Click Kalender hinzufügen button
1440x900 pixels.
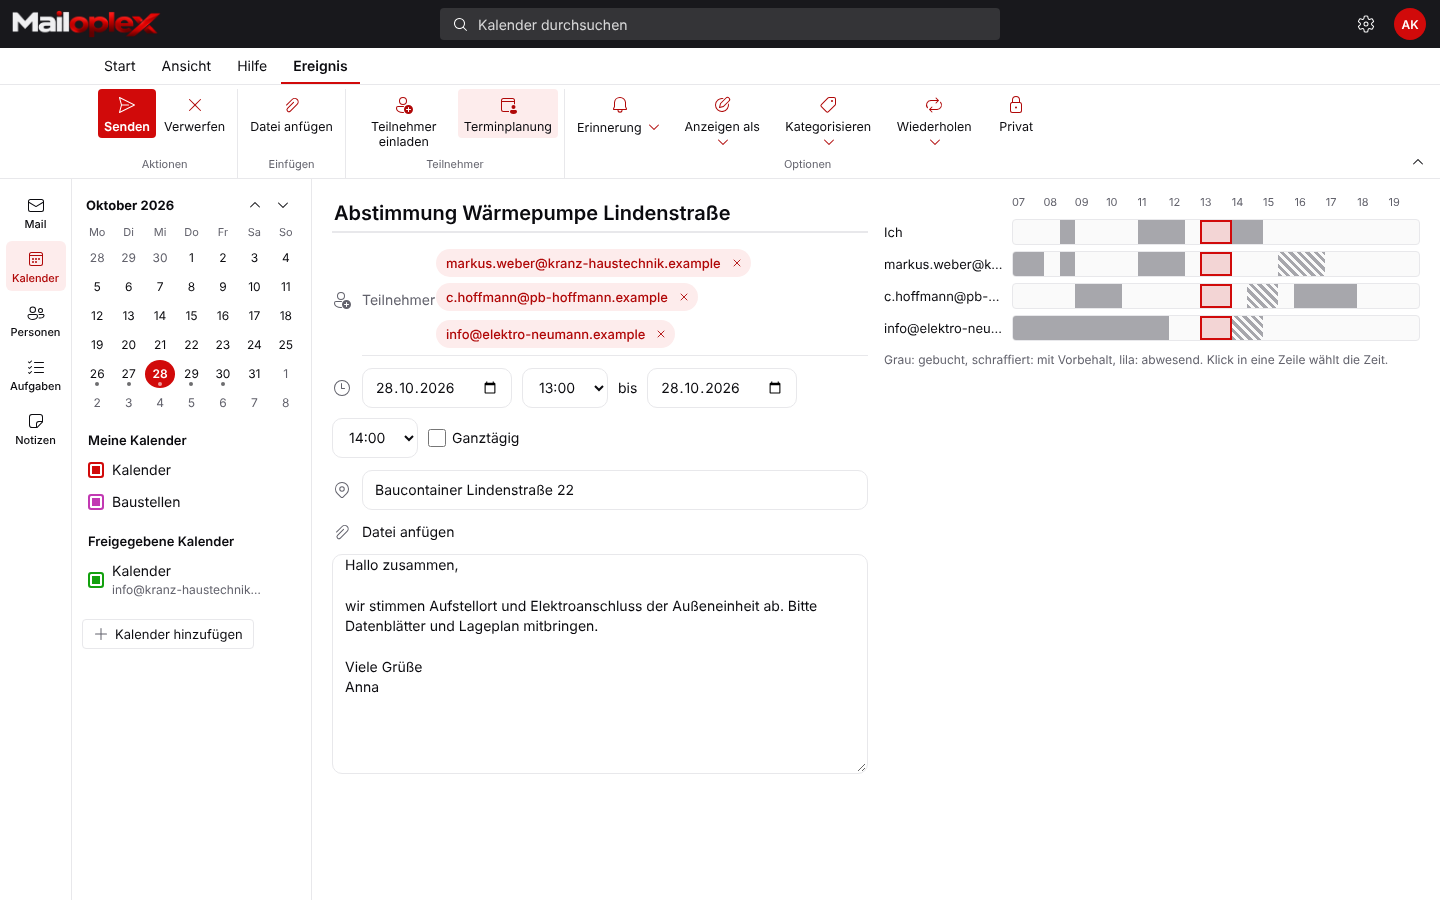pos(168,634)
